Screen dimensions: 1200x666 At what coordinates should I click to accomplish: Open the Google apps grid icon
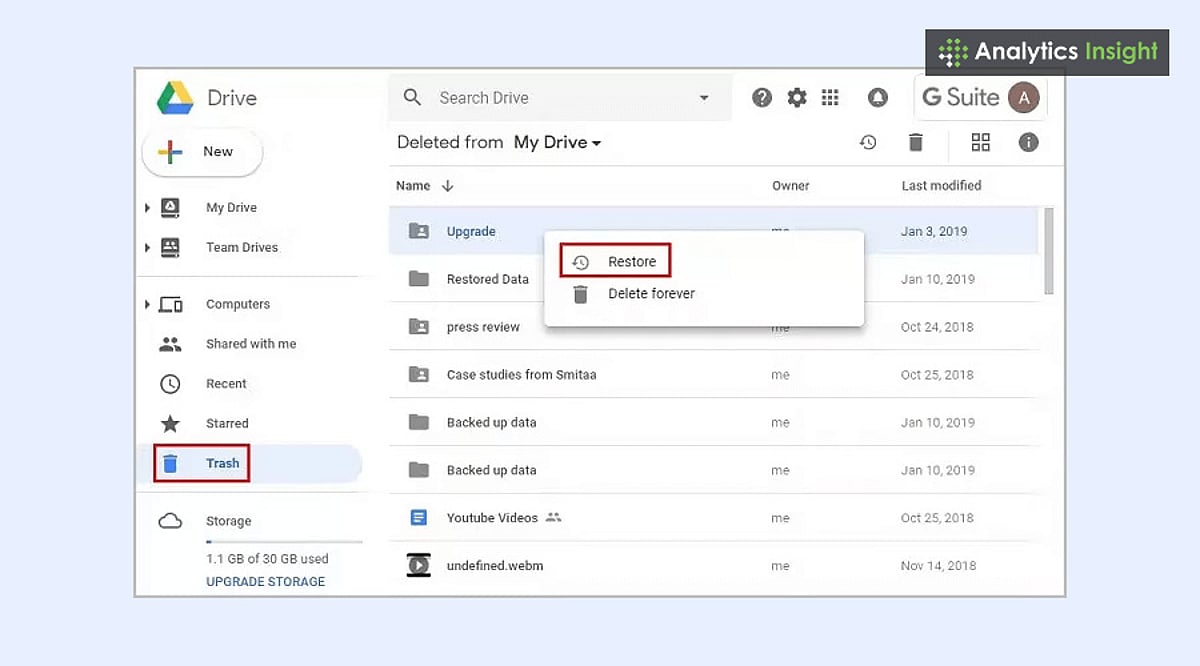pyautogui.click(x=830, y=97)
